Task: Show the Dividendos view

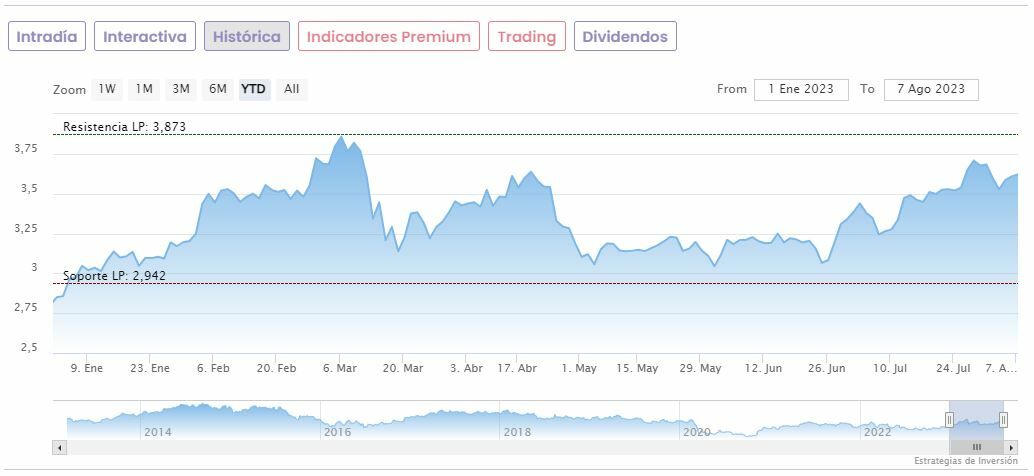Action: (x=625, y=37)
